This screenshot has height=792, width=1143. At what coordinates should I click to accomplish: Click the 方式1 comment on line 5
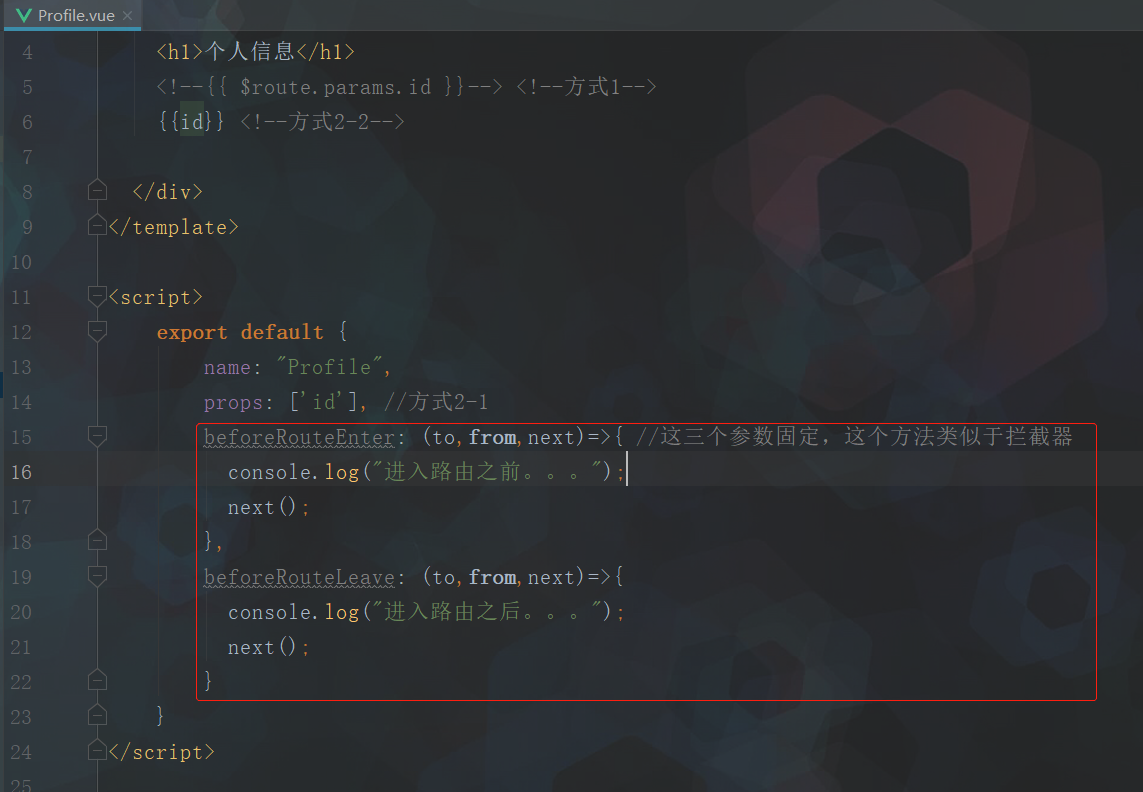587,87
